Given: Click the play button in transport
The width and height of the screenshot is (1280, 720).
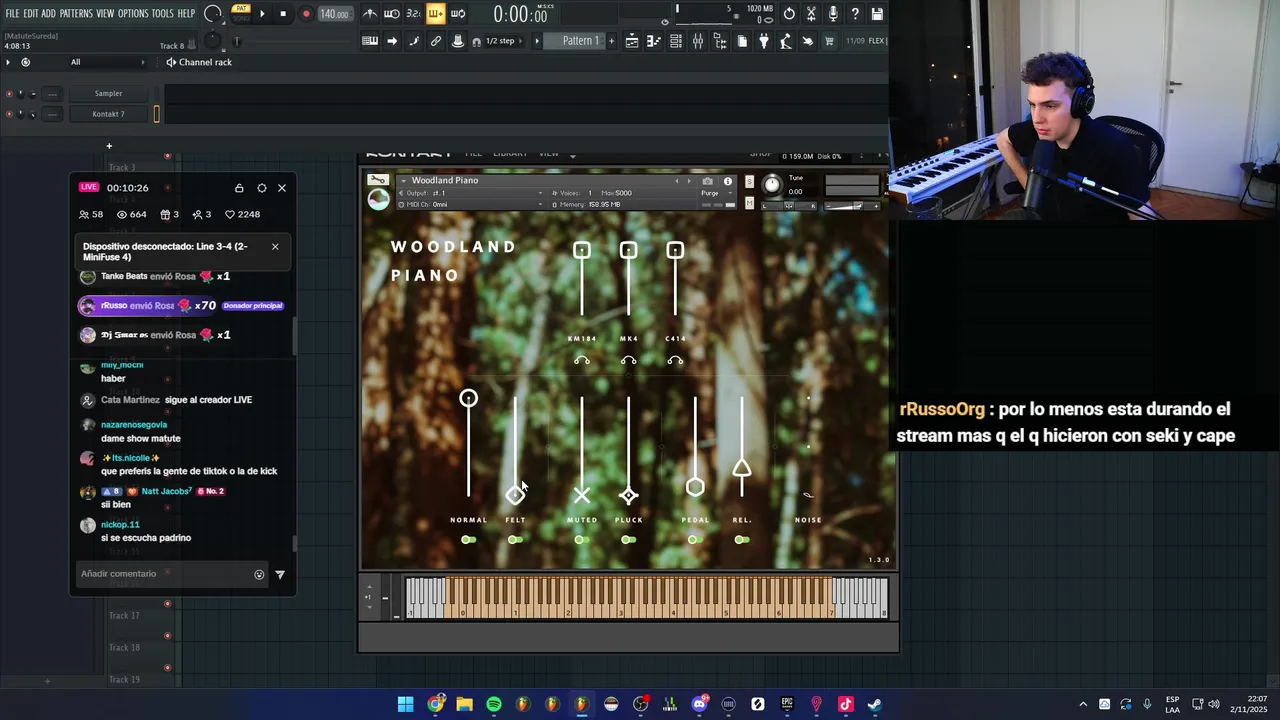Looking at the screenshot, I should tap(262, 14).
